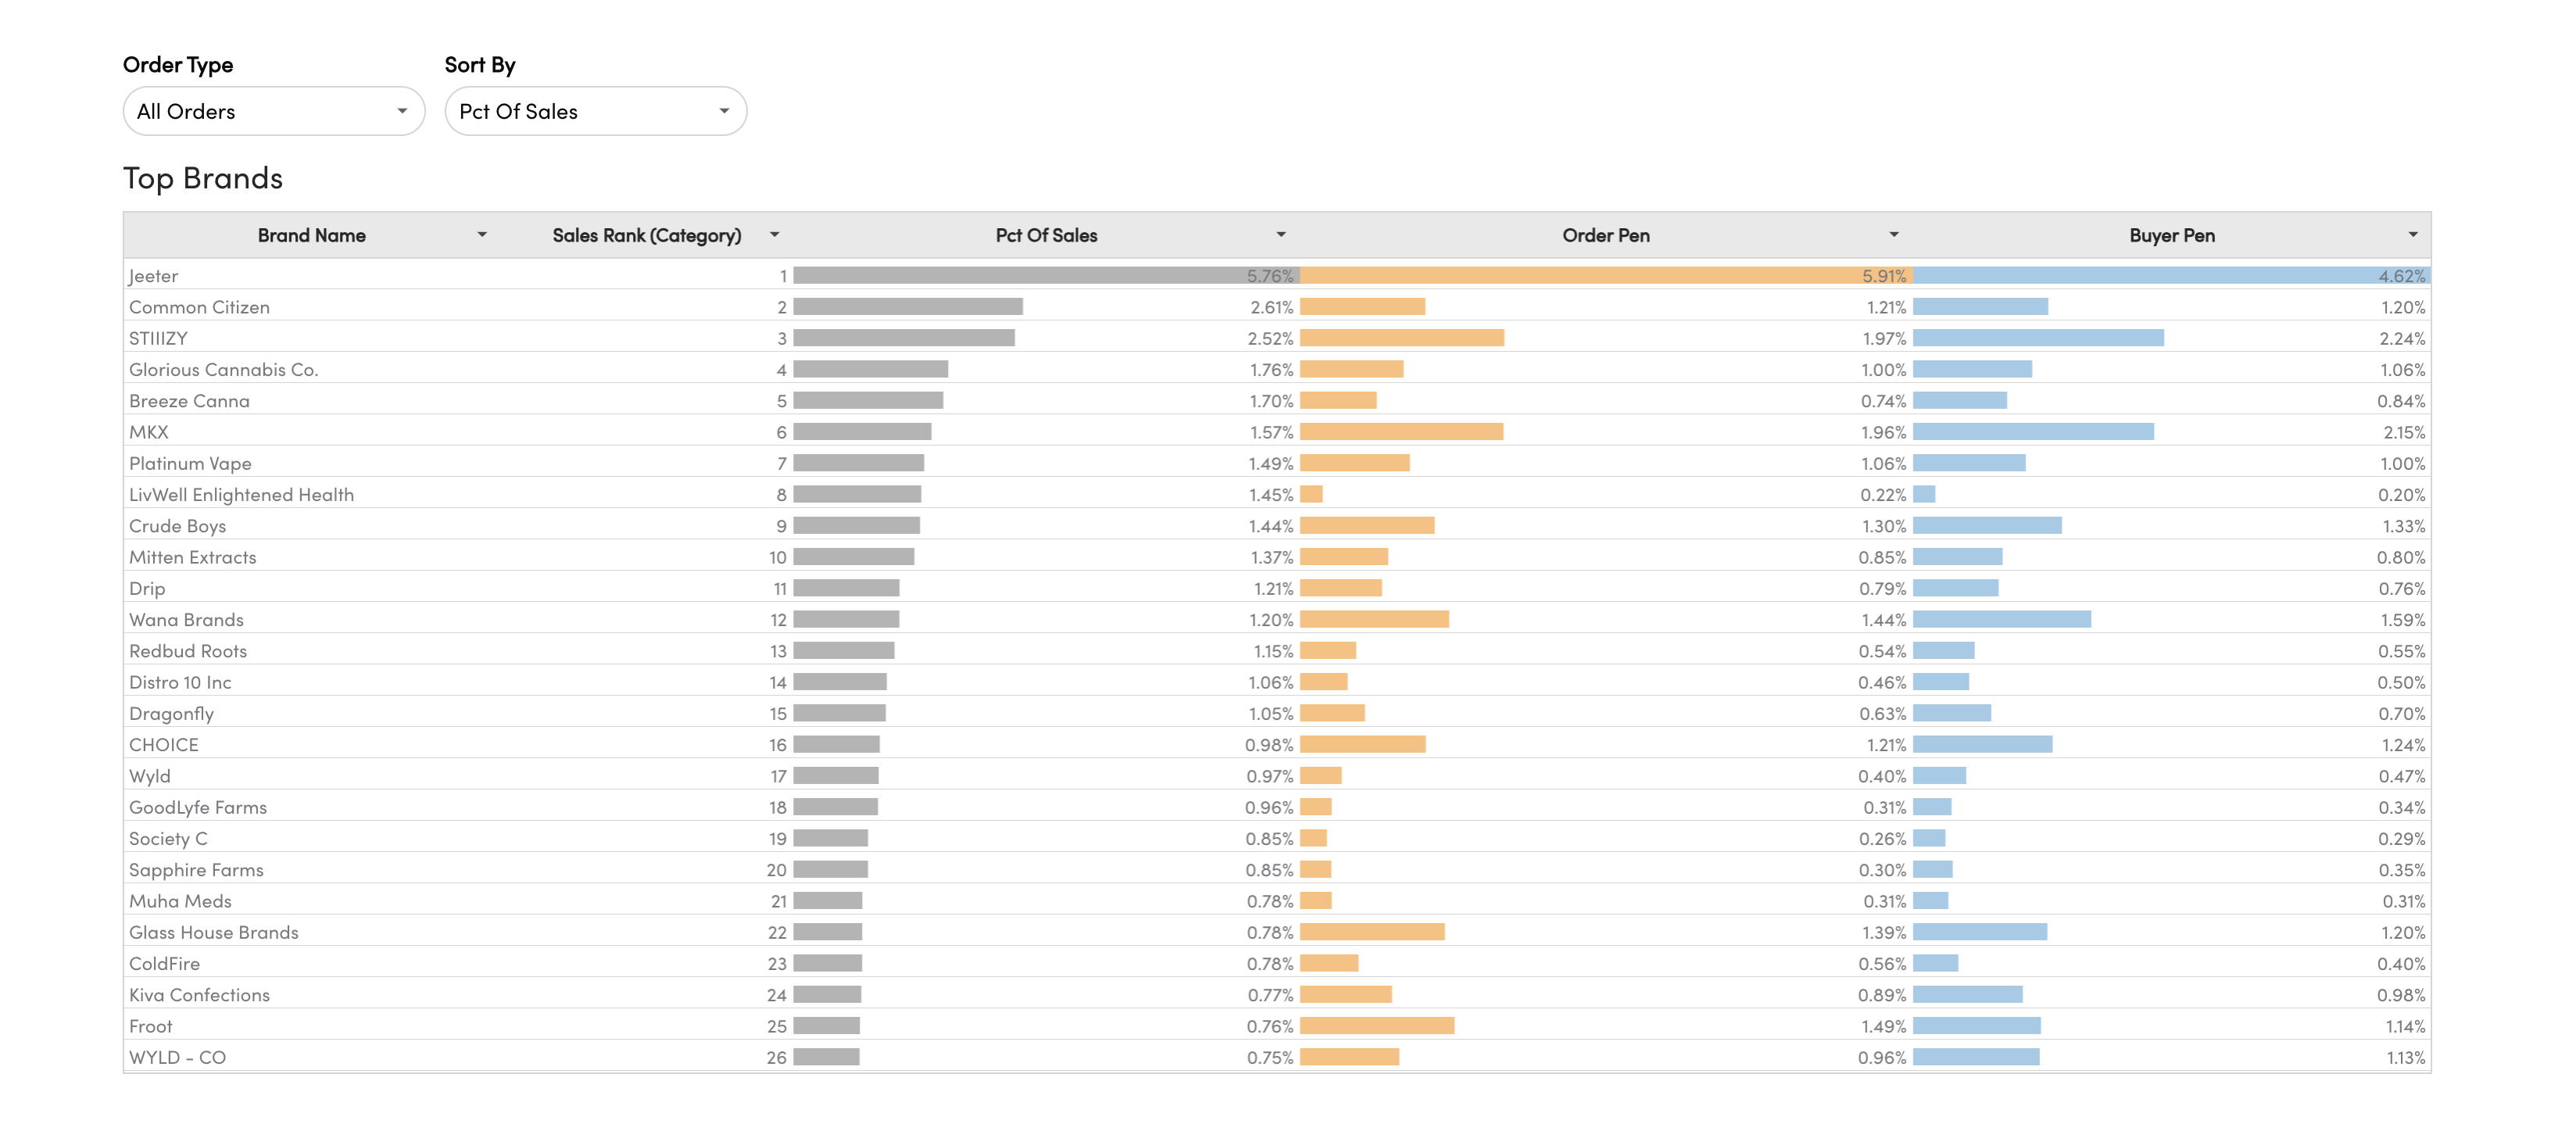Select the Distro 10 Inc brand name
Viewport: 2576px width, 1124px height.
pyautogui.click(x=180, y=682)
